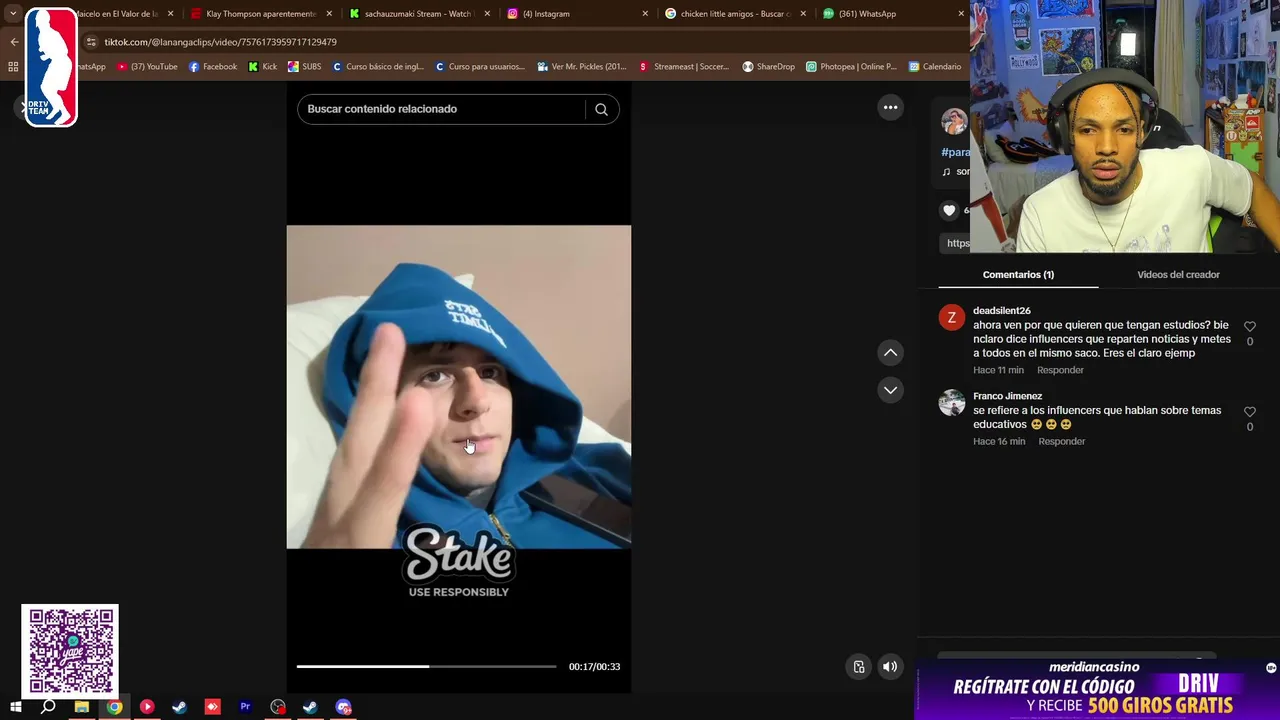1280x720 pixels.
Task: Open Curso básico de inglés bookmark
Action: (378, 67)
